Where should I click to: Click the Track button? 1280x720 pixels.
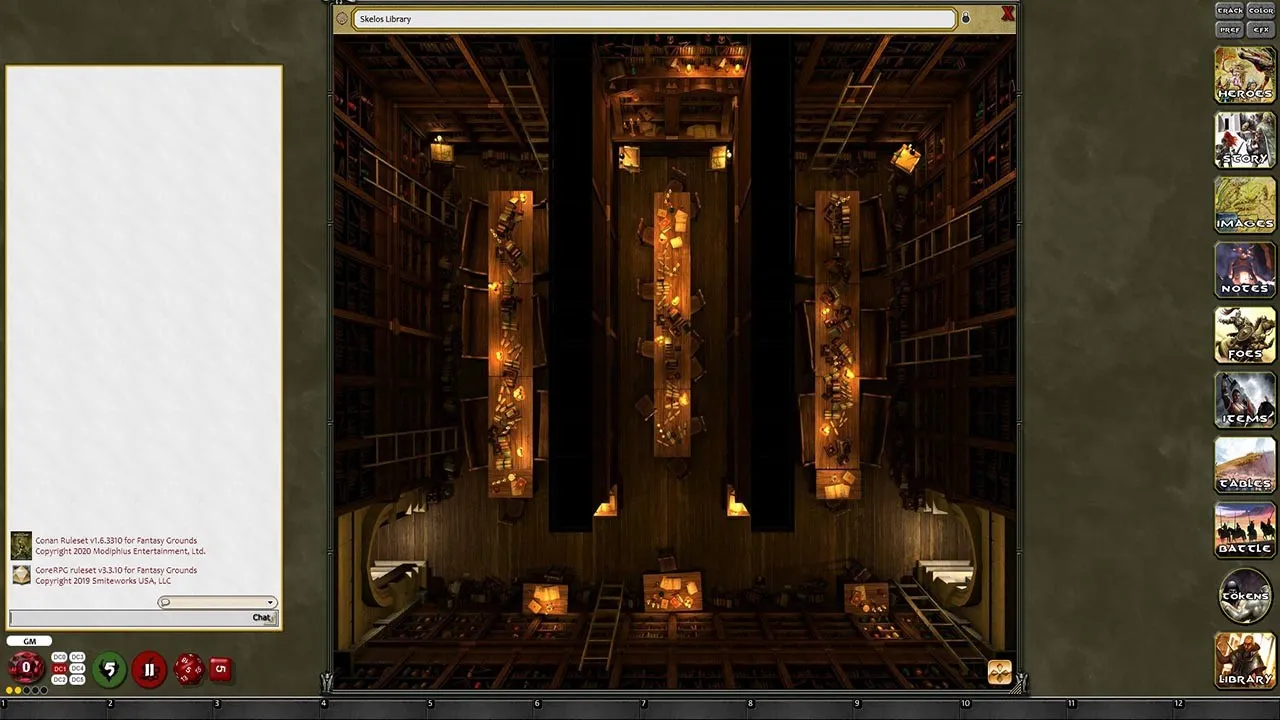point(1230,10)
